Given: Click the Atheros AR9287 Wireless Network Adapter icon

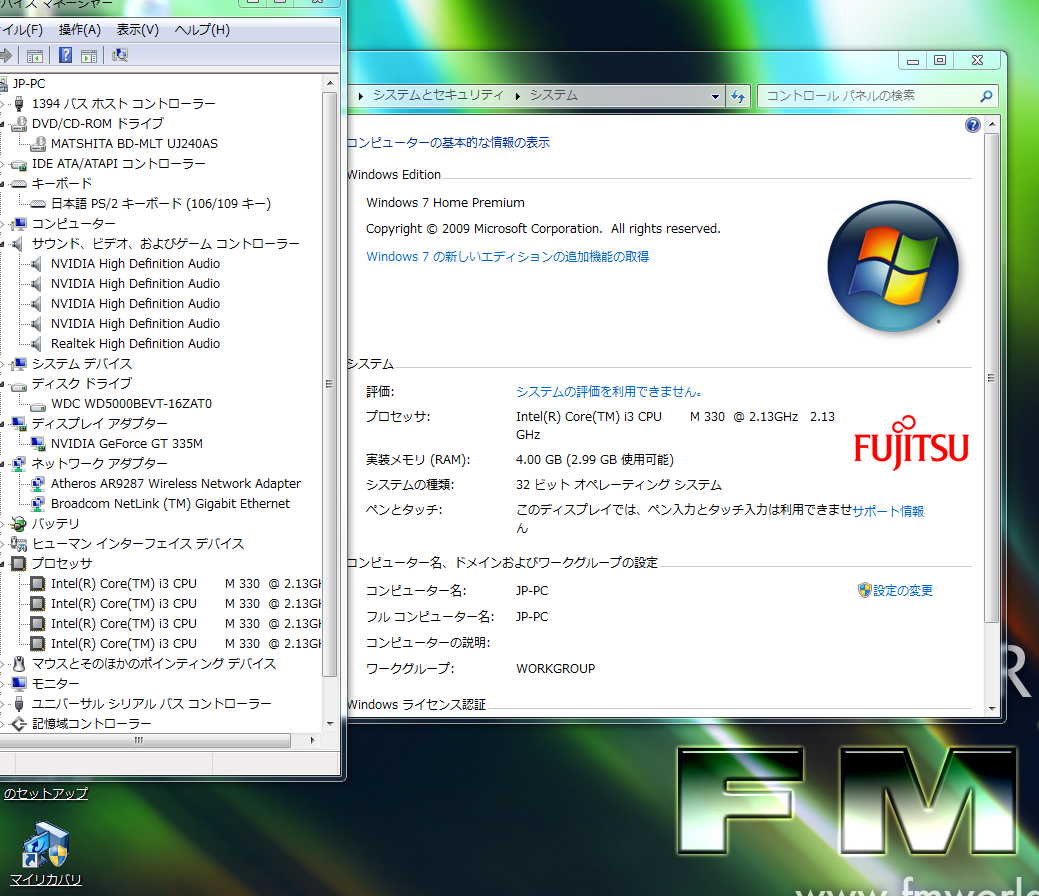Looking at the screenshot, I should tap(38, 484).
